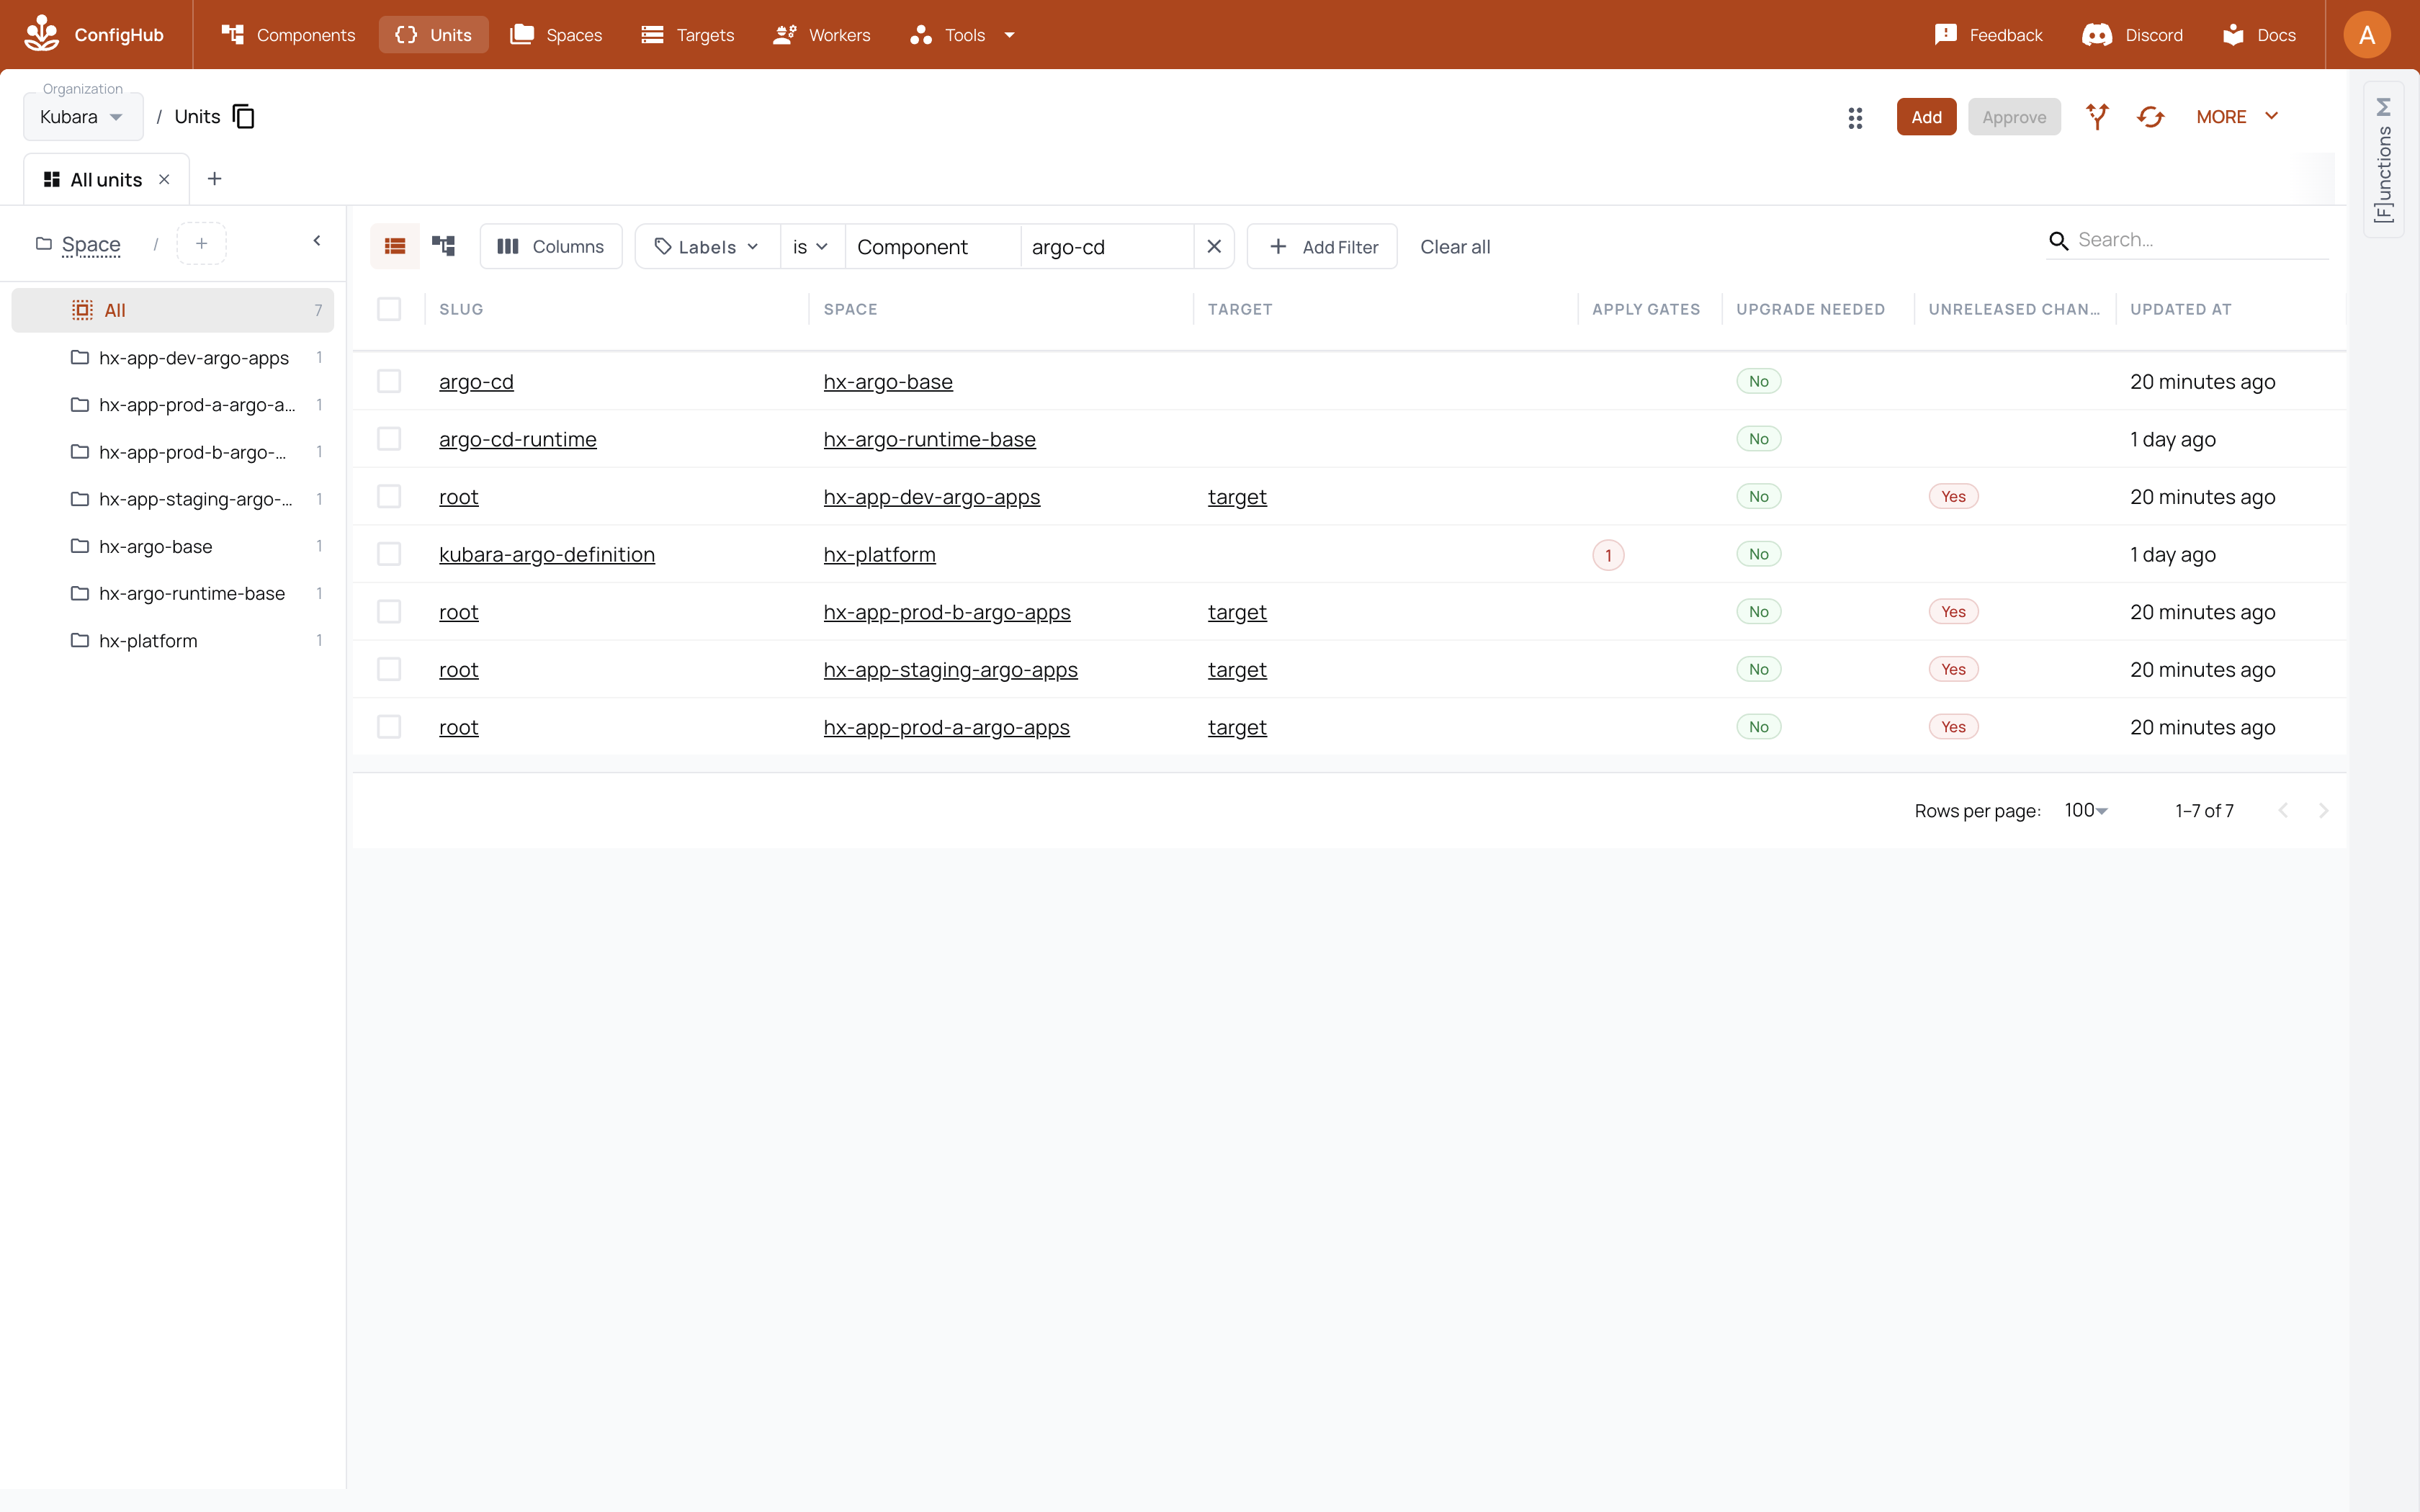Image resolution: width=2420 pixels, height=1512 pixels.
Task: Open user avatar A menu
Action: (x=2366, y=35)
